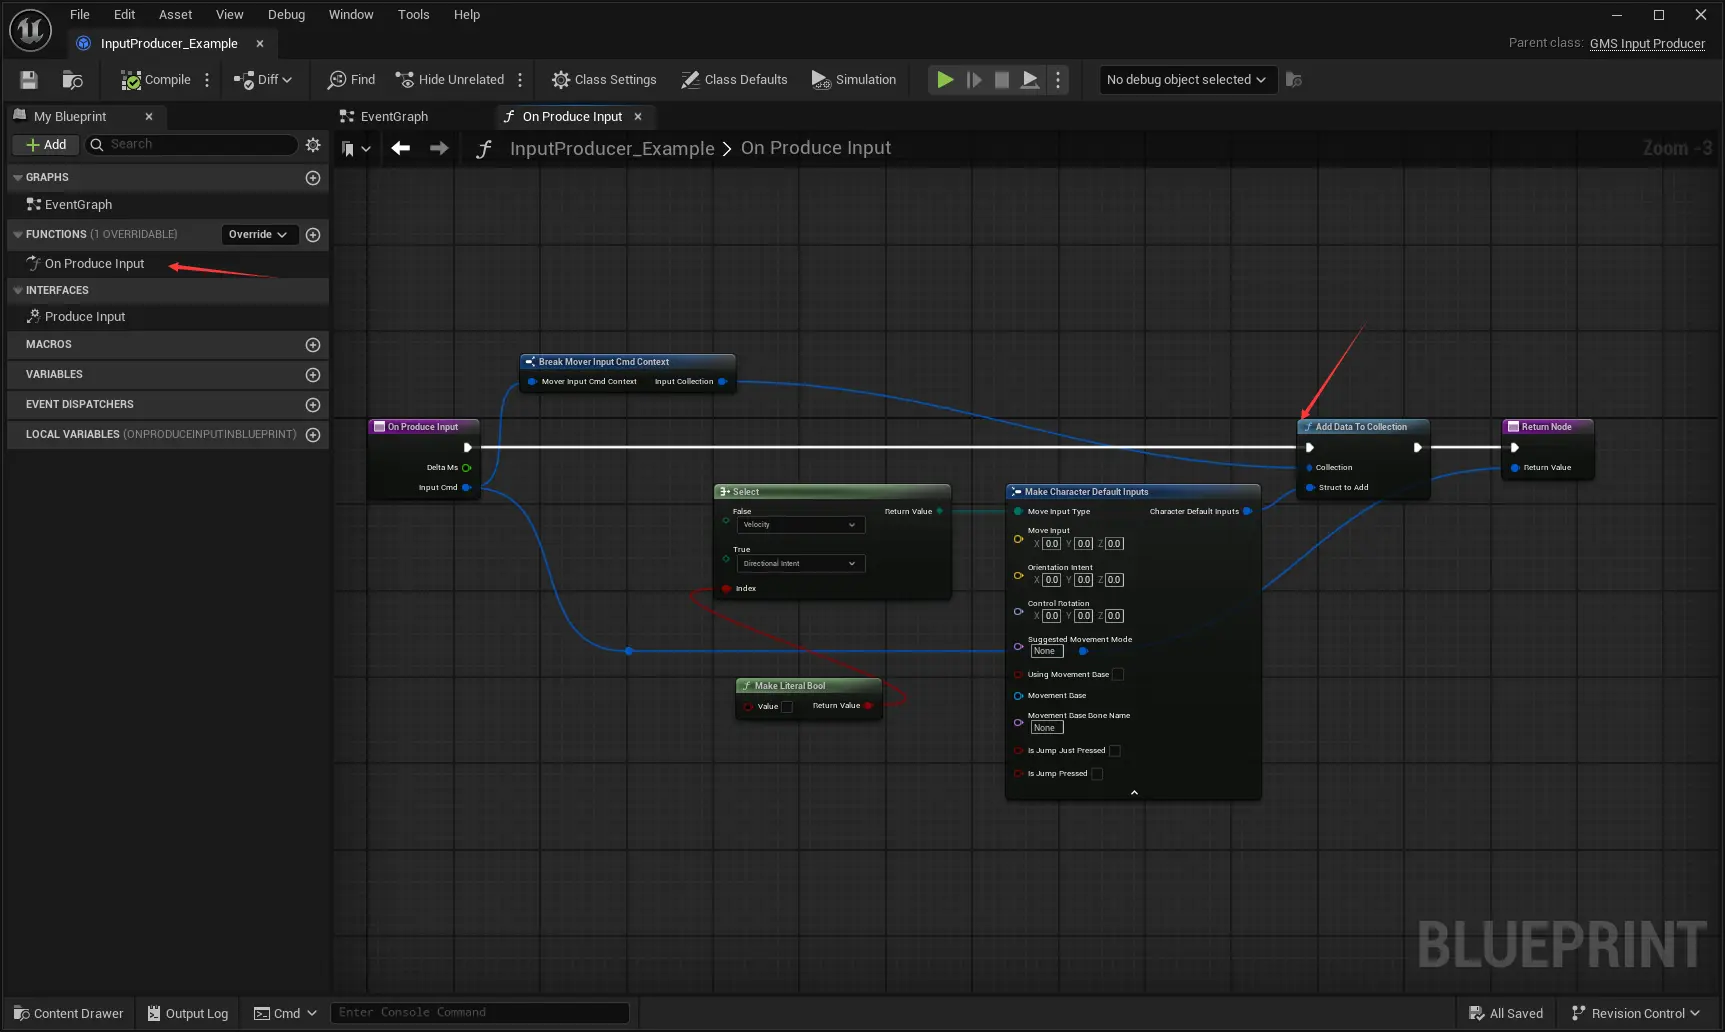Open the Asset menu
This screenshot has width=1725, height=1032.
175,14
